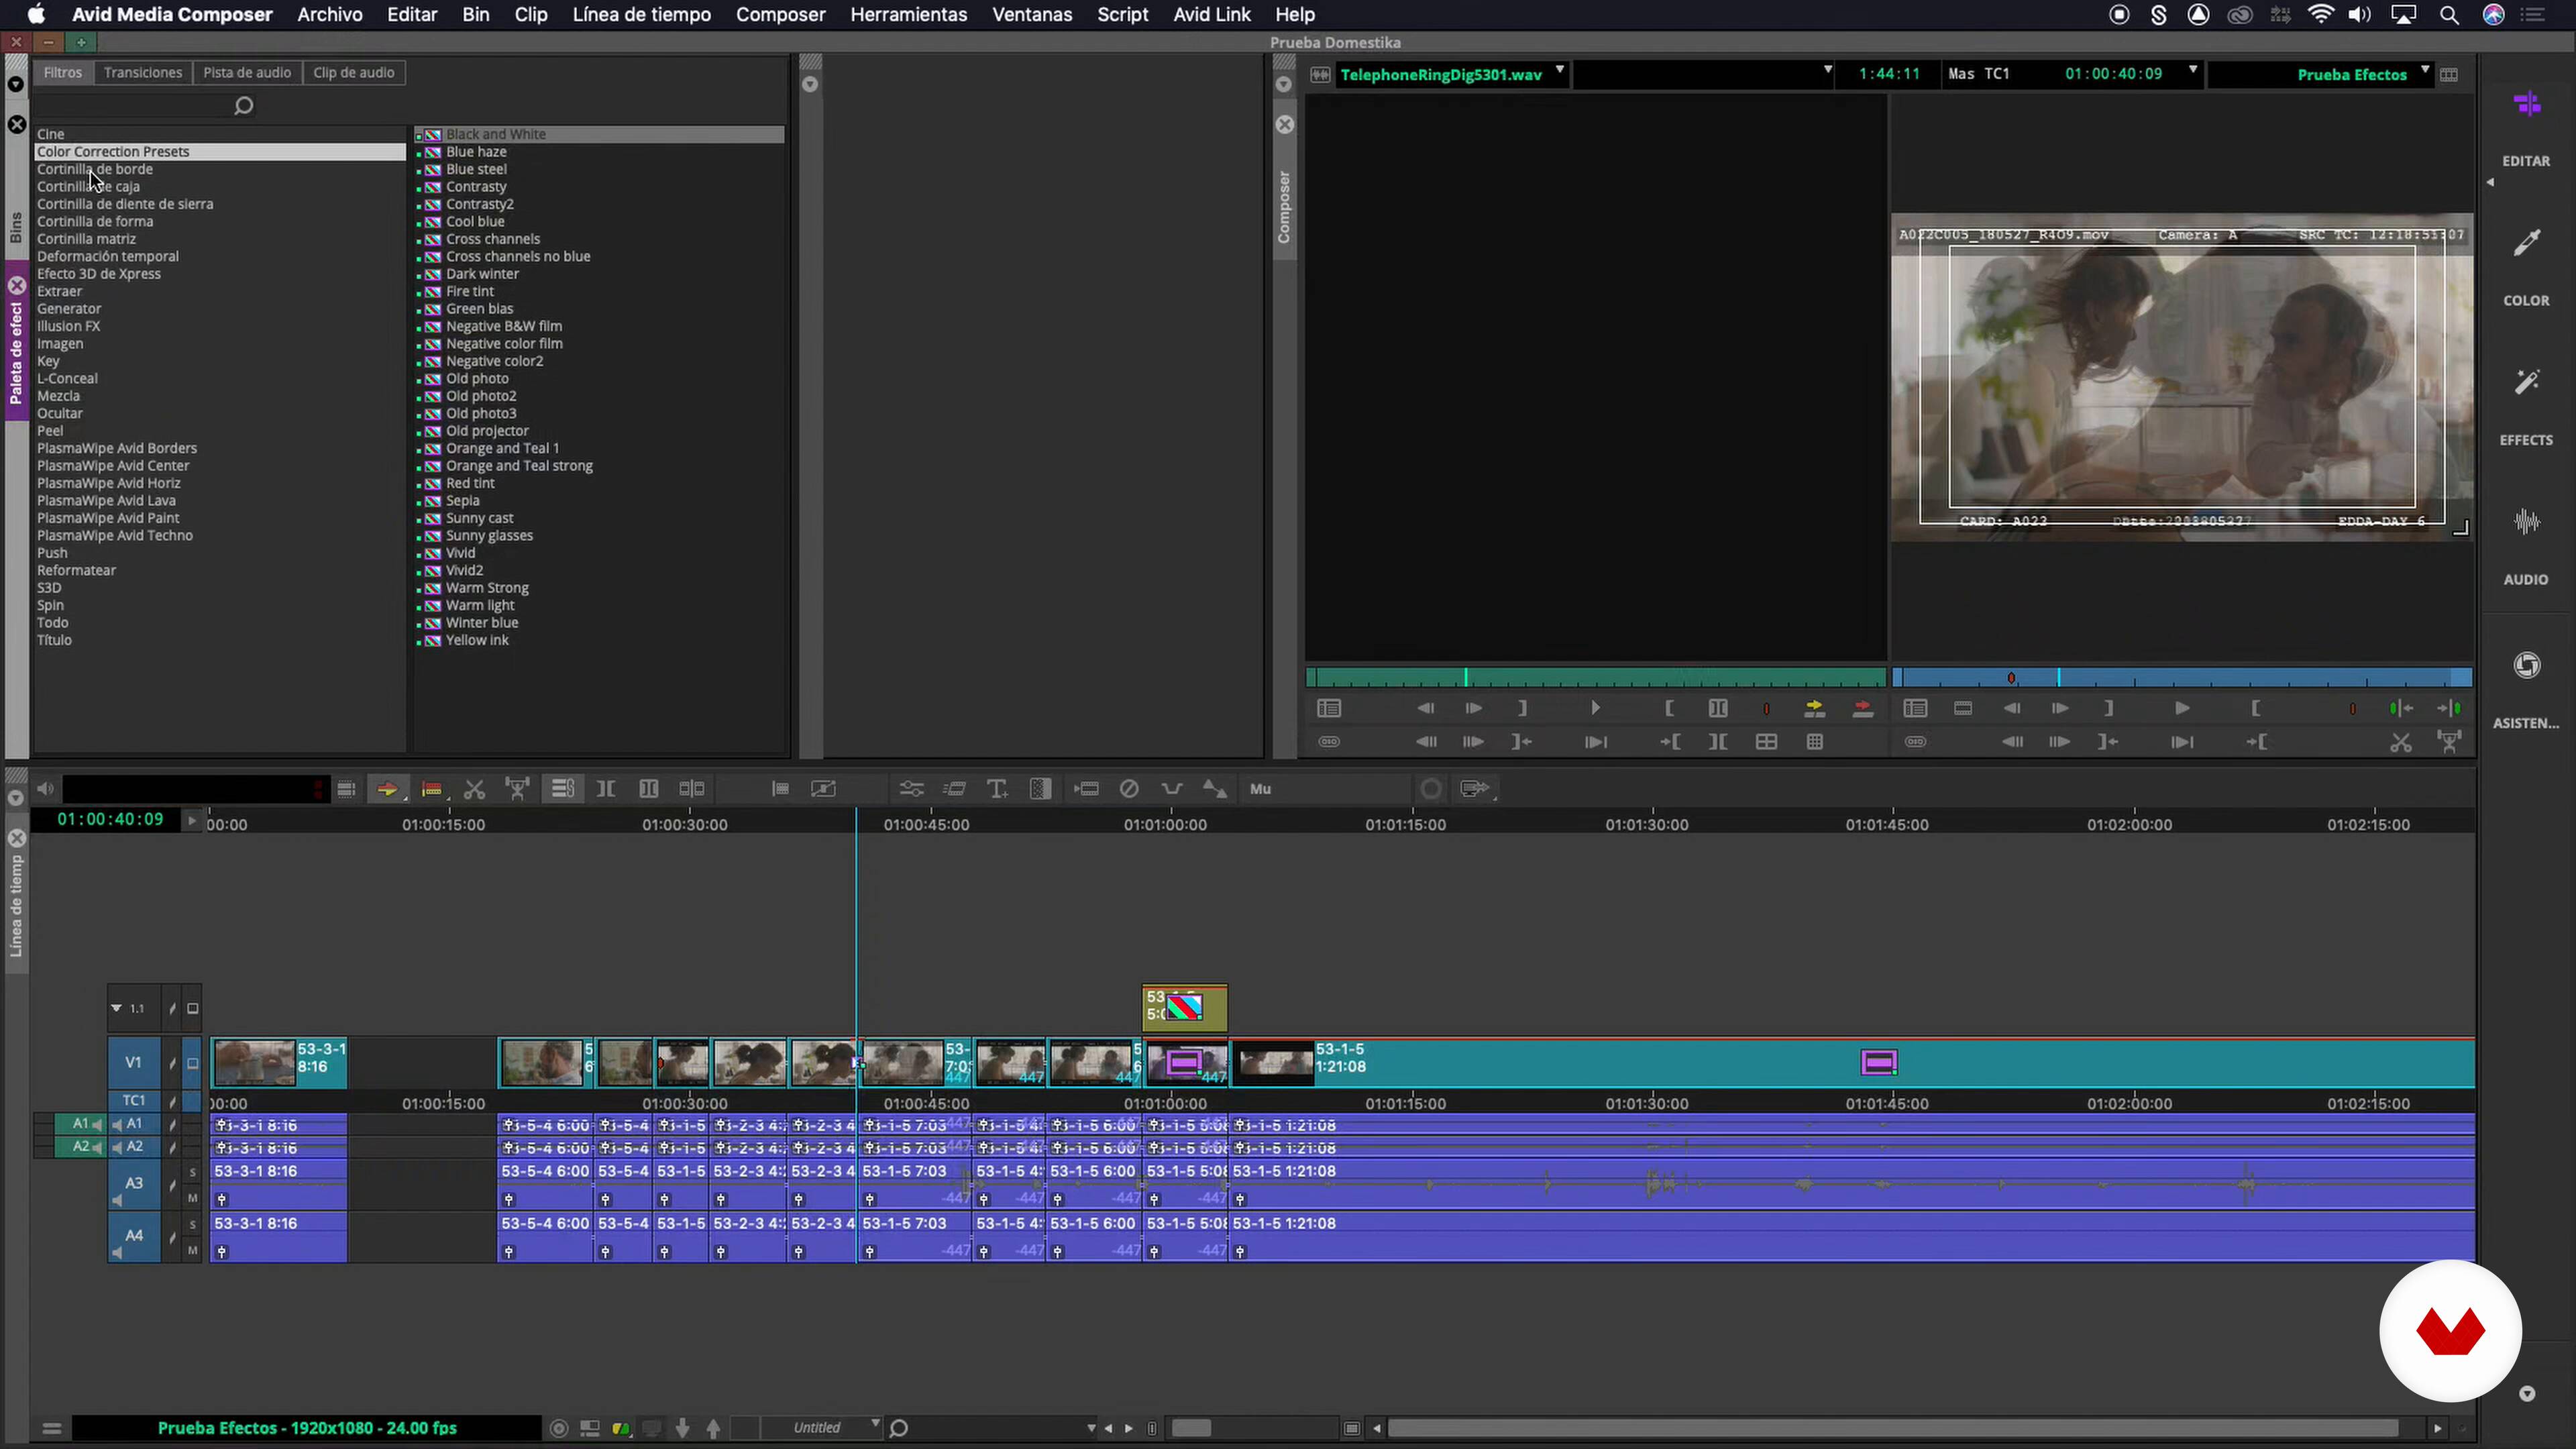Toggle Mute on track A4
Image resolution: width=2576 pixels, height=1449 pixels.
[x=193, y=1250]
